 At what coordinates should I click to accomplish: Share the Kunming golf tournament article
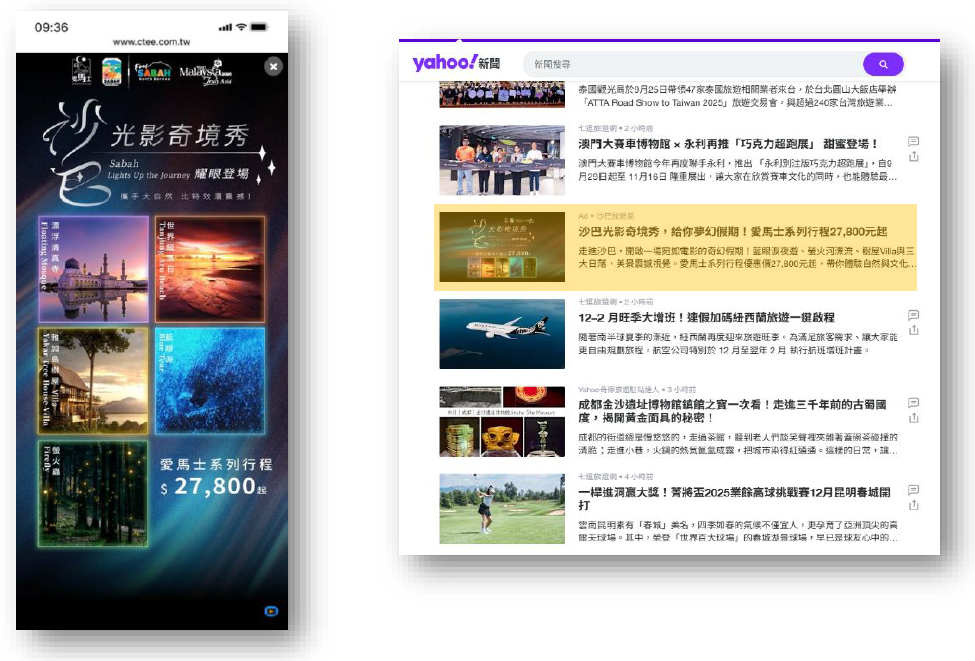pyautogui.click(x=913, y=505)
